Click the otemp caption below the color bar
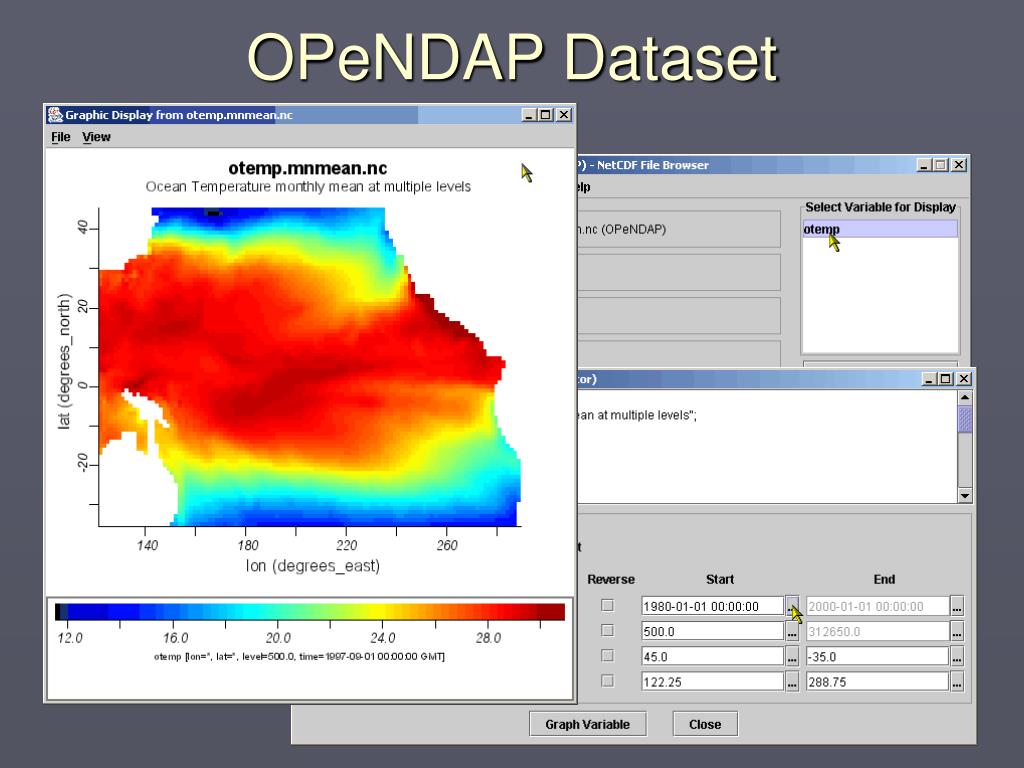Viewport: 1024px width, 768px height. [299, 656]
